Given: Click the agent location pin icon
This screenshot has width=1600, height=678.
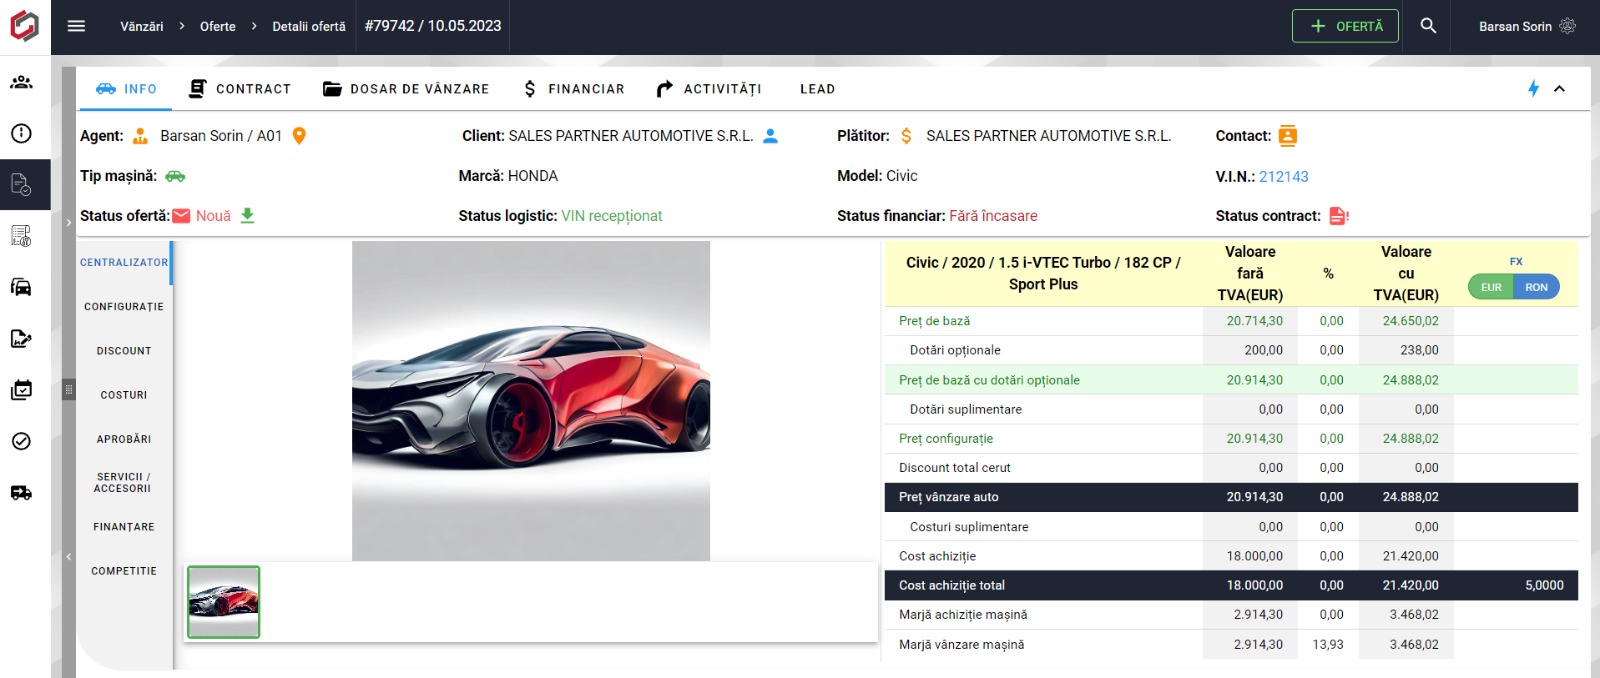Looking at the screenshot, I should point(299,136).
